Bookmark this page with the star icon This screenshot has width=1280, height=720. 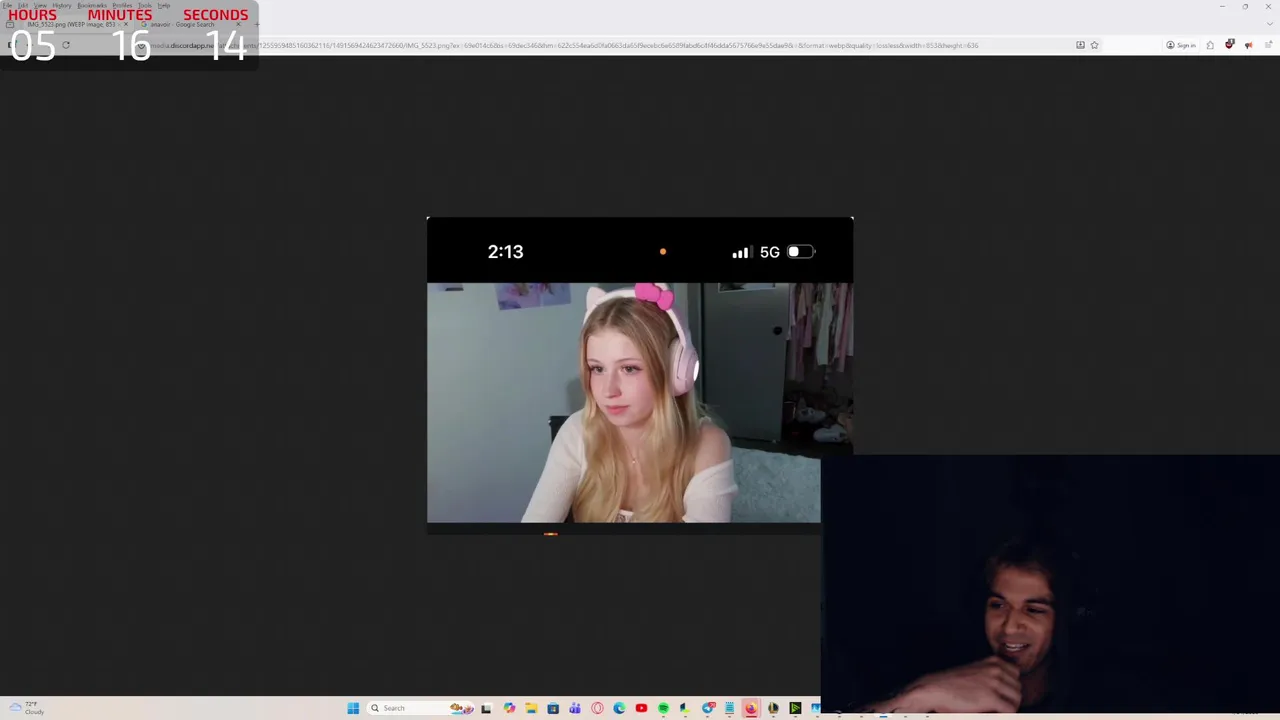coord(1094,45)
